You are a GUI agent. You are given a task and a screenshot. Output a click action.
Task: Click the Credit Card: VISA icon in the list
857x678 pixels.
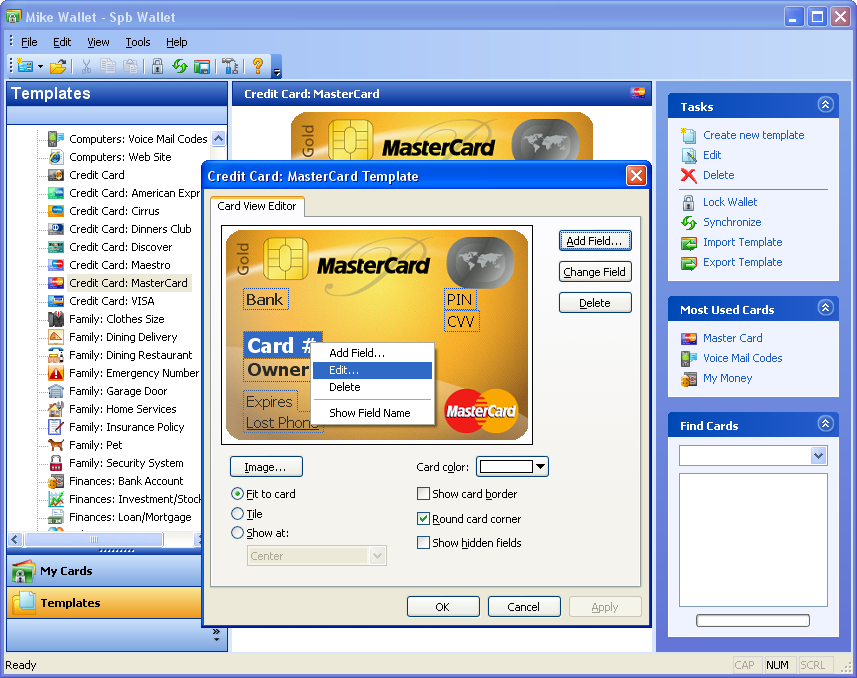pos(56,301)
